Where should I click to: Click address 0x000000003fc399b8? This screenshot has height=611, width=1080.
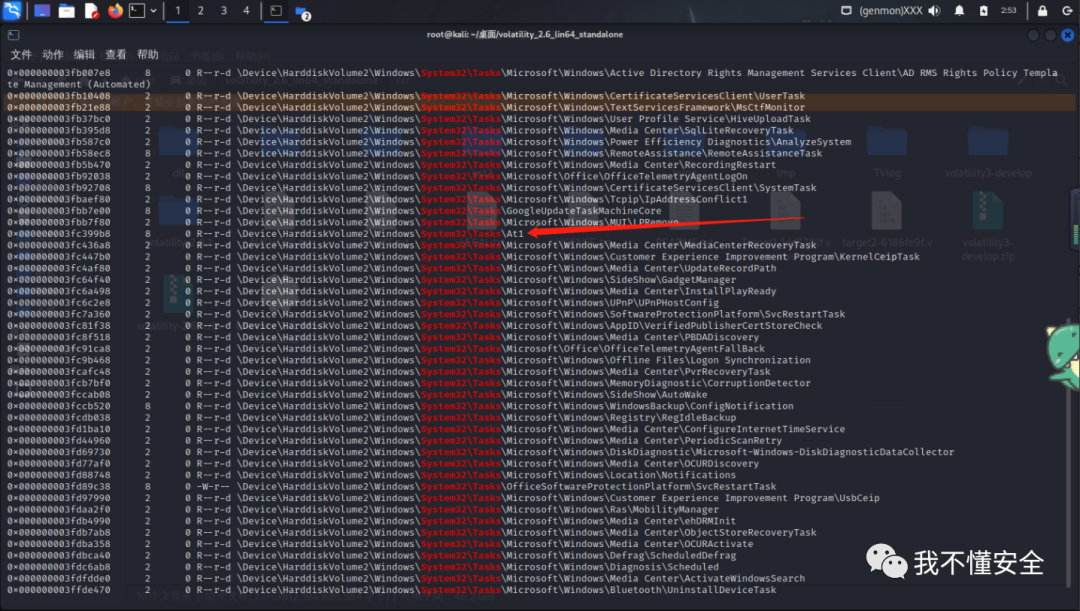click(x=59, y=234)
